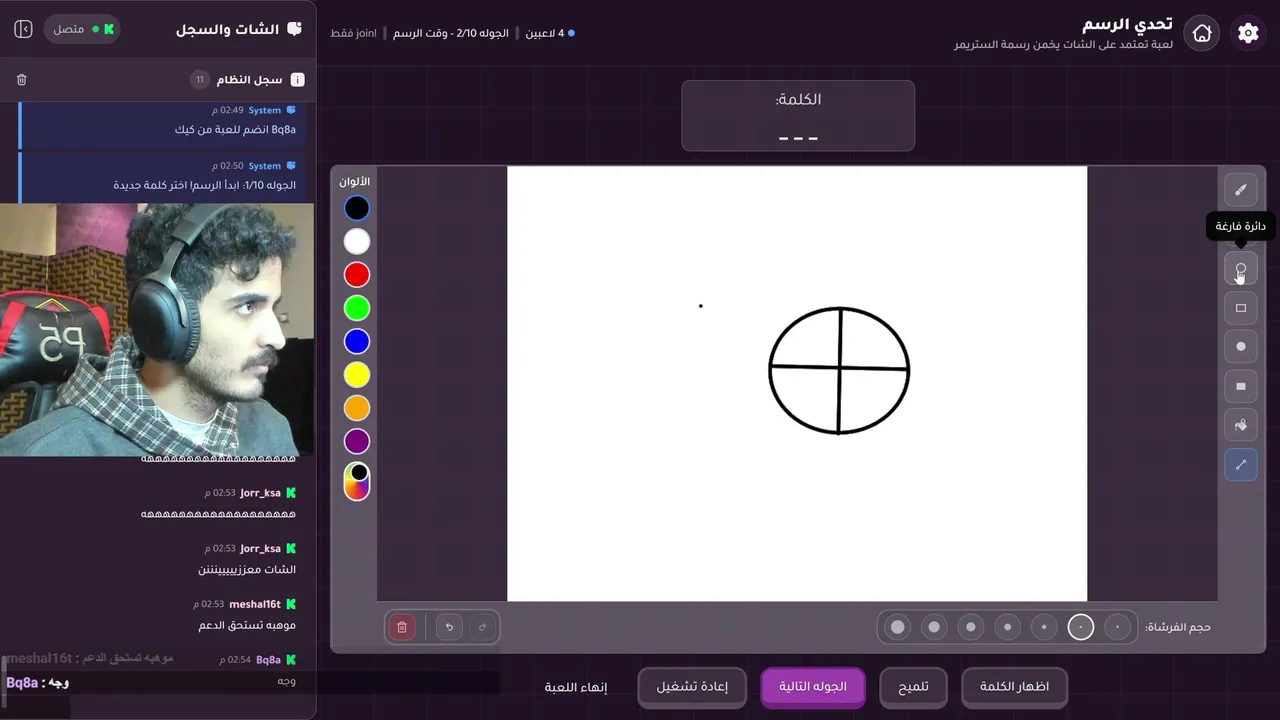Image resolution: width=1280 pixels, height=720 pixels.
Task: Pick the green color swatch
Action: pos(357,308)
